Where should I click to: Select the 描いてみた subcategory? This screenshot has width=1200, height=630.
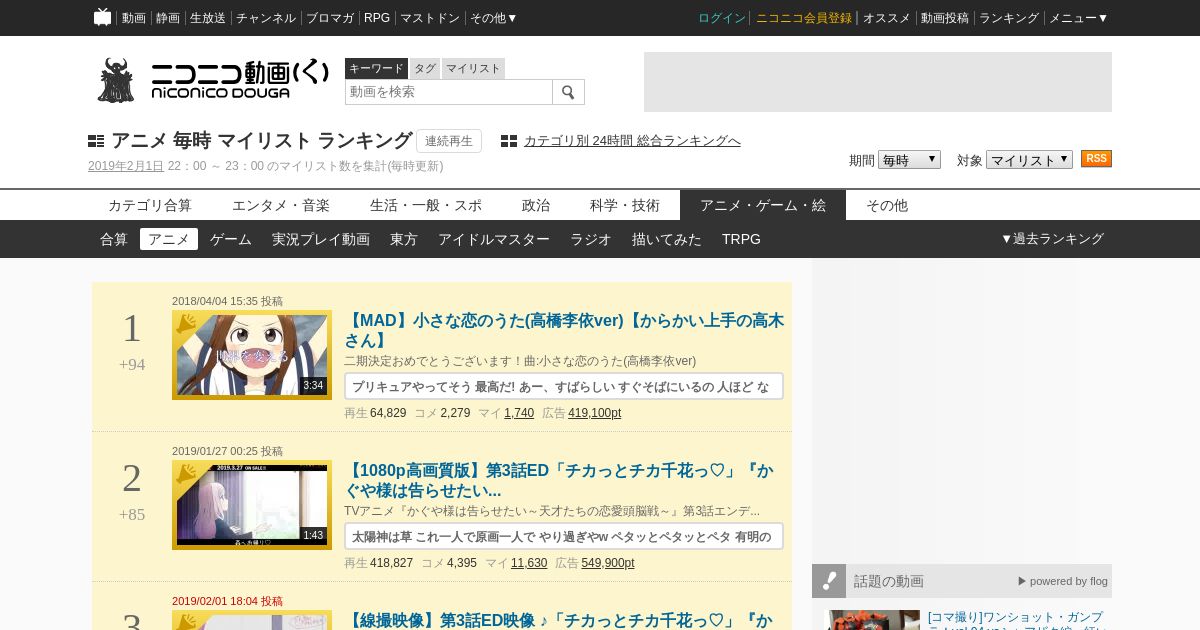pyautogui.click(x=667, y=239)
